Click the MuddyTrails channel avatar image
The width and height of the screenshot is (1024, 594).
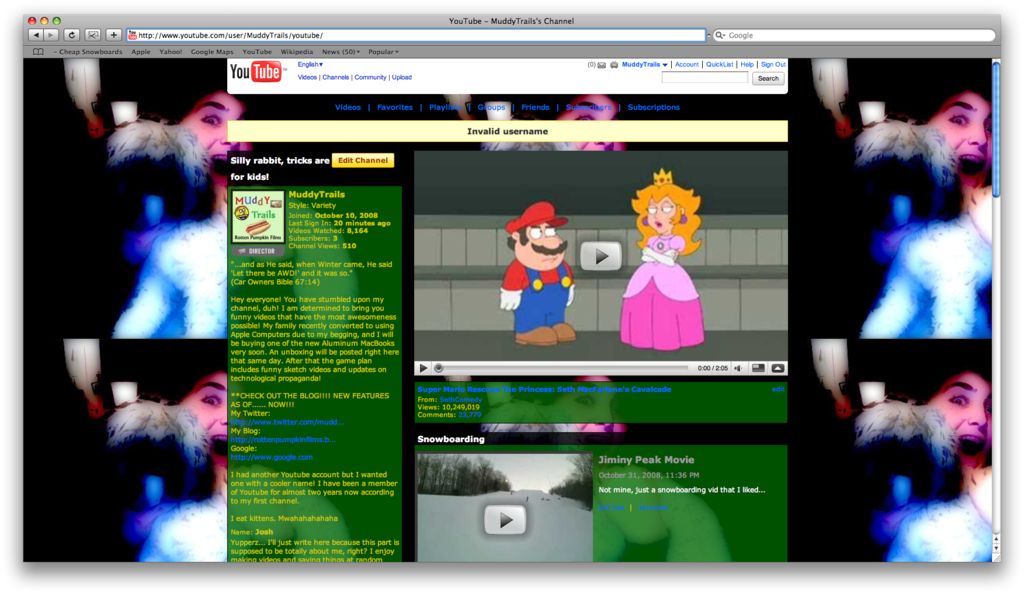(x=259, y=217)
